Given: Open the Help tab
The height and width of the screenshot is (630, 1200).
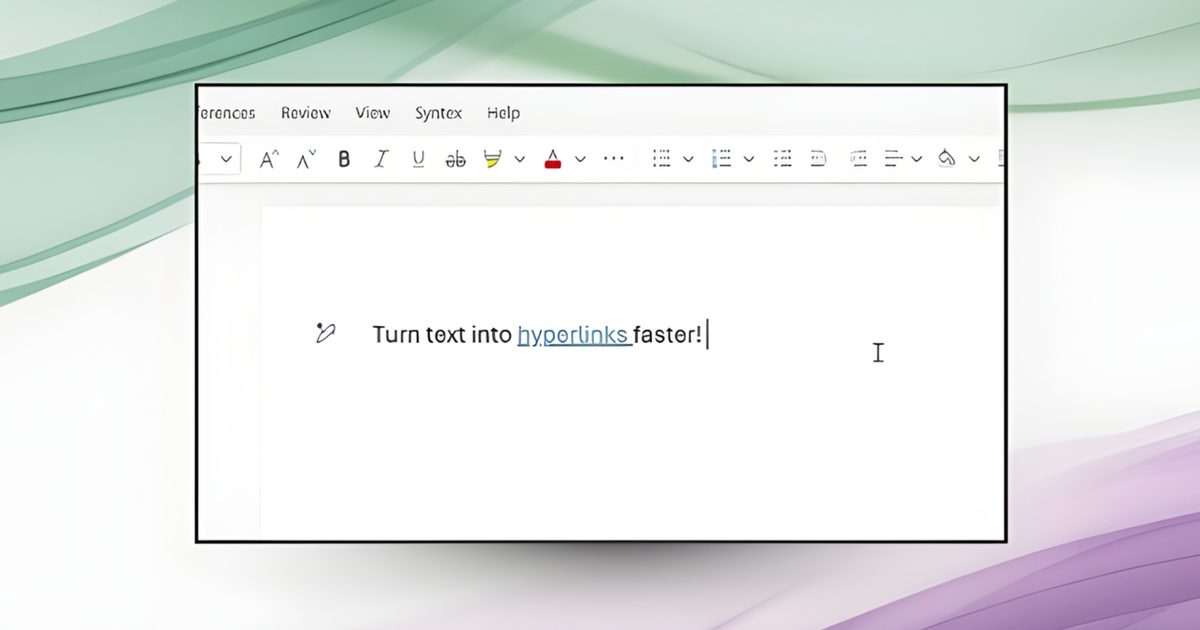Looking at the screenshot, I should coord(503,113).
